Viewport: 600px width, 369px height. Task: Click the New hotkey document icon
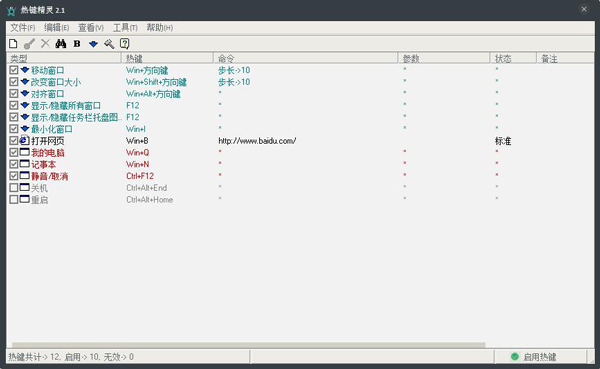[13, 44]
